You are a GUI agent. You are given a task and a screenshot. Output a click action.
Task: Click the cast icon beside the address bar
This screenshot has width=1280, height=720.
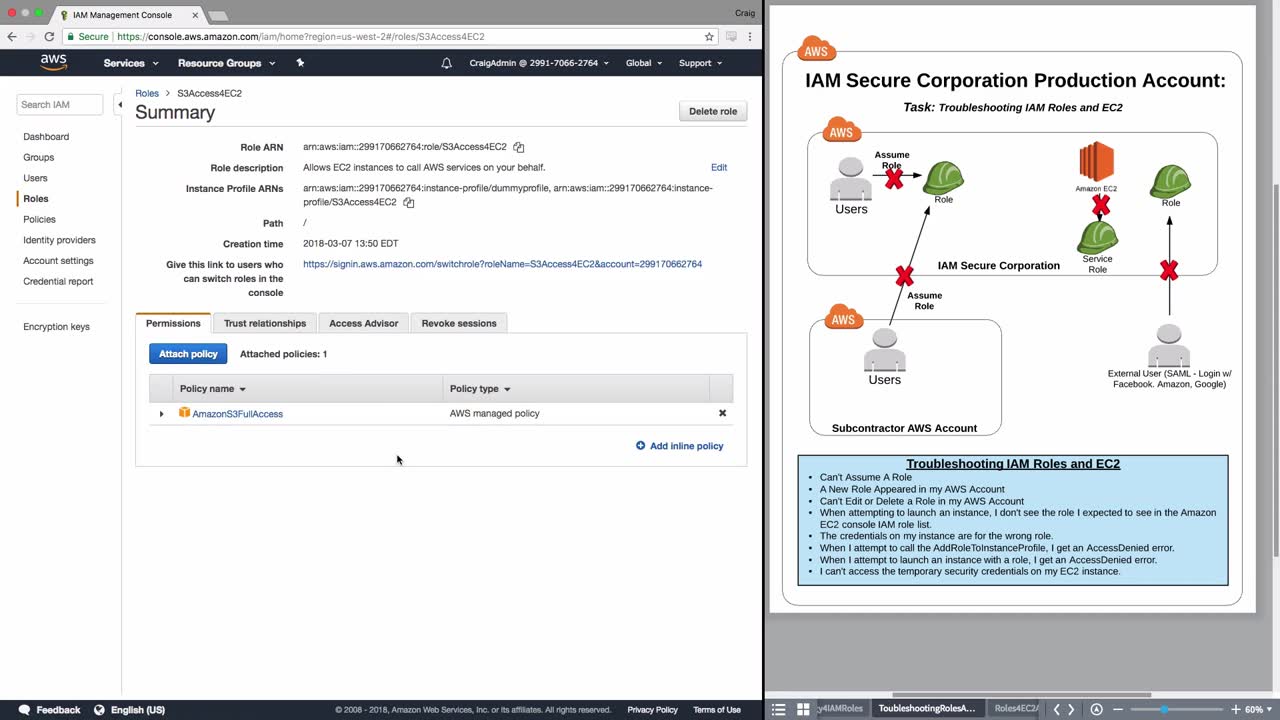731,36
